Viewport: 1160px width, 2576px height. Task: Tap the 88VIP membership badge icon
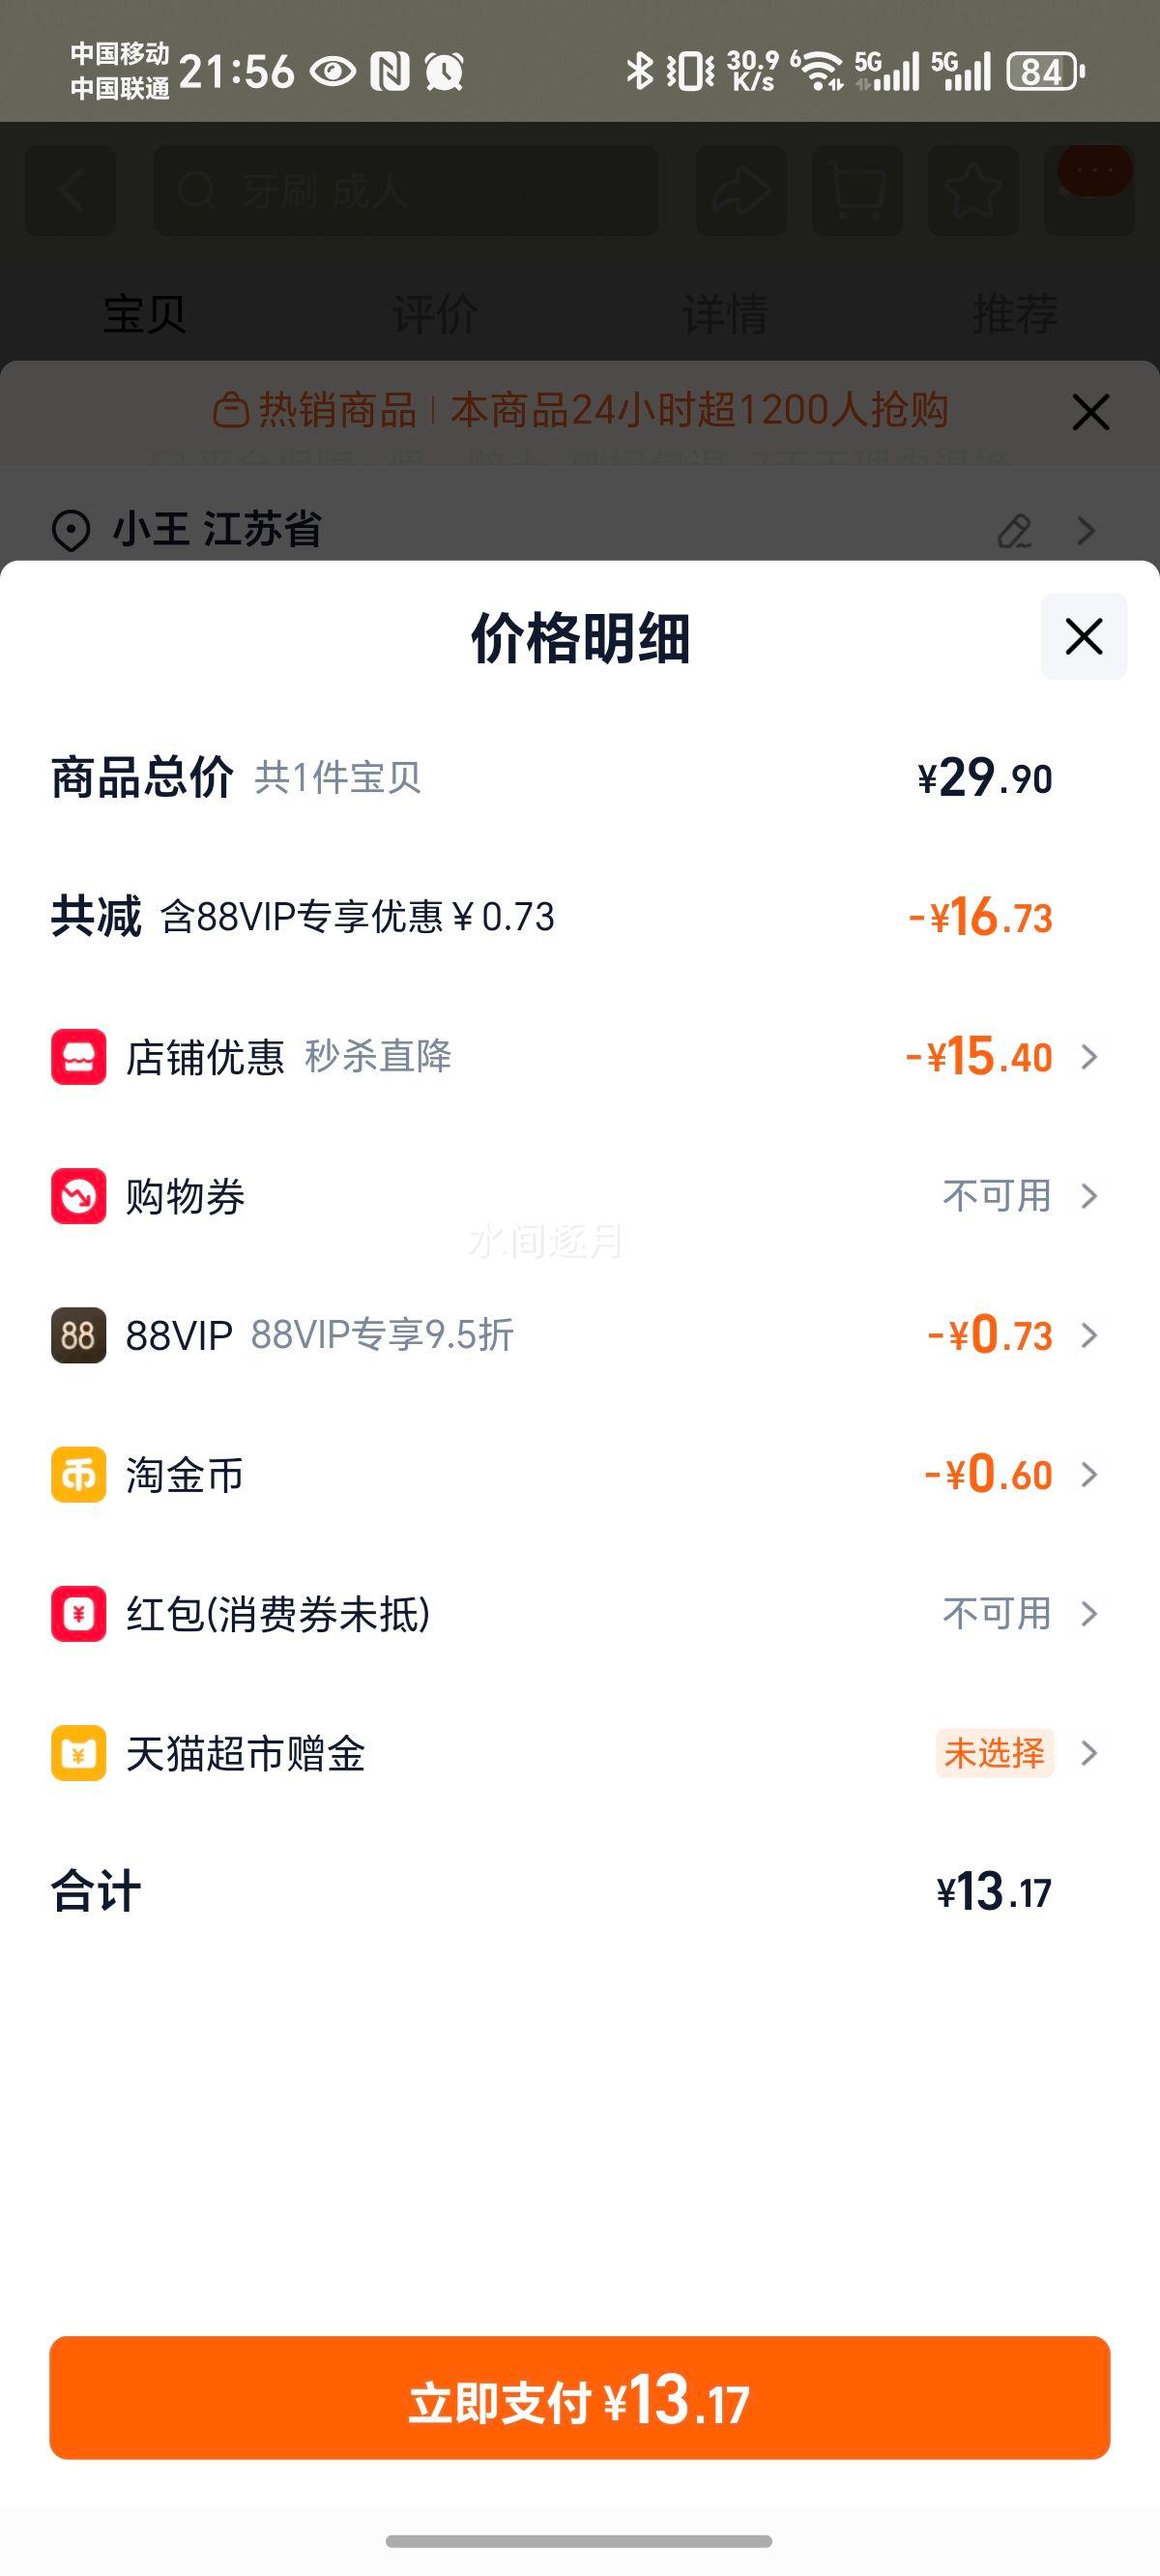click(78, 1335)
